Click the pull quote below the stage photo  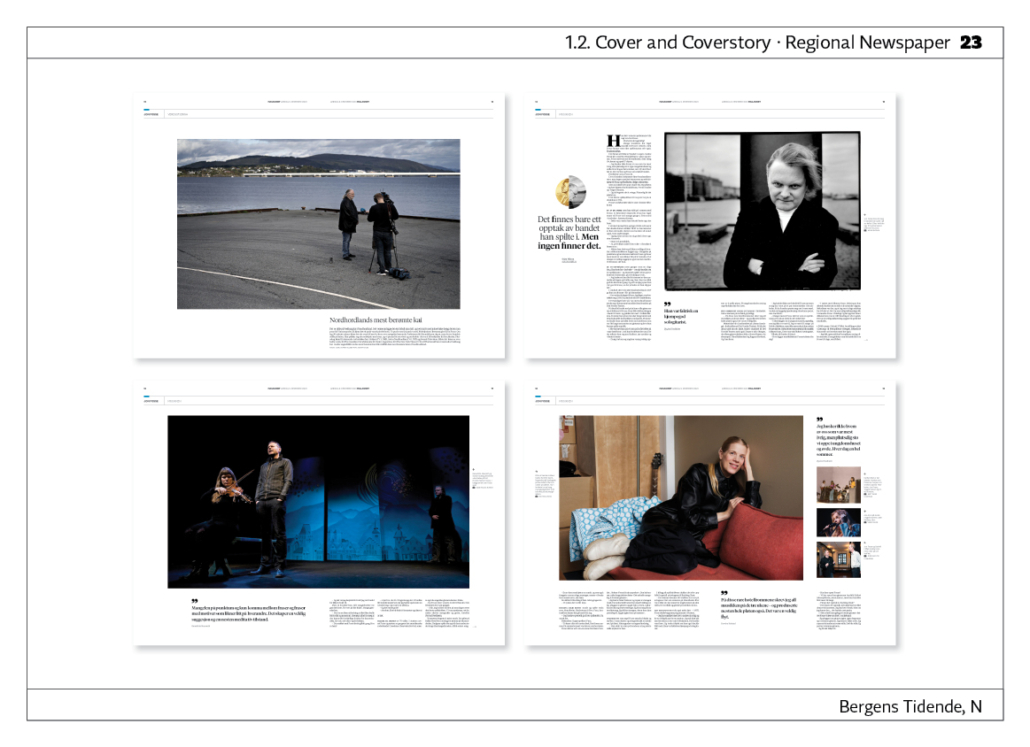click(249, 614)
